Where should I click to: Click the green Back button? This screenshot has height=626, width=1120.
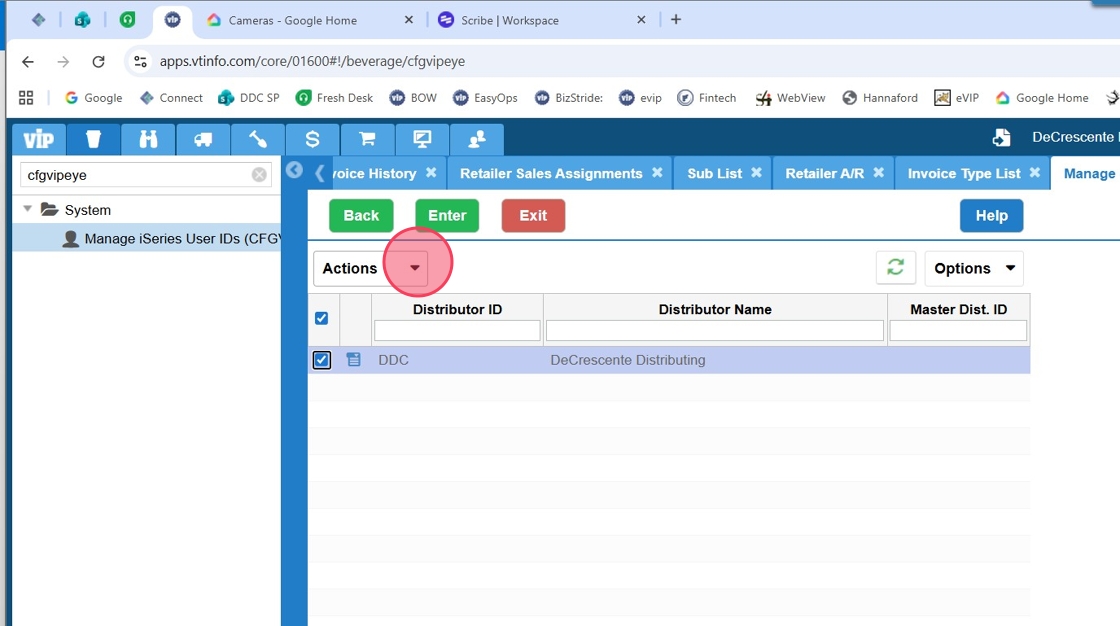click(361, 215)
